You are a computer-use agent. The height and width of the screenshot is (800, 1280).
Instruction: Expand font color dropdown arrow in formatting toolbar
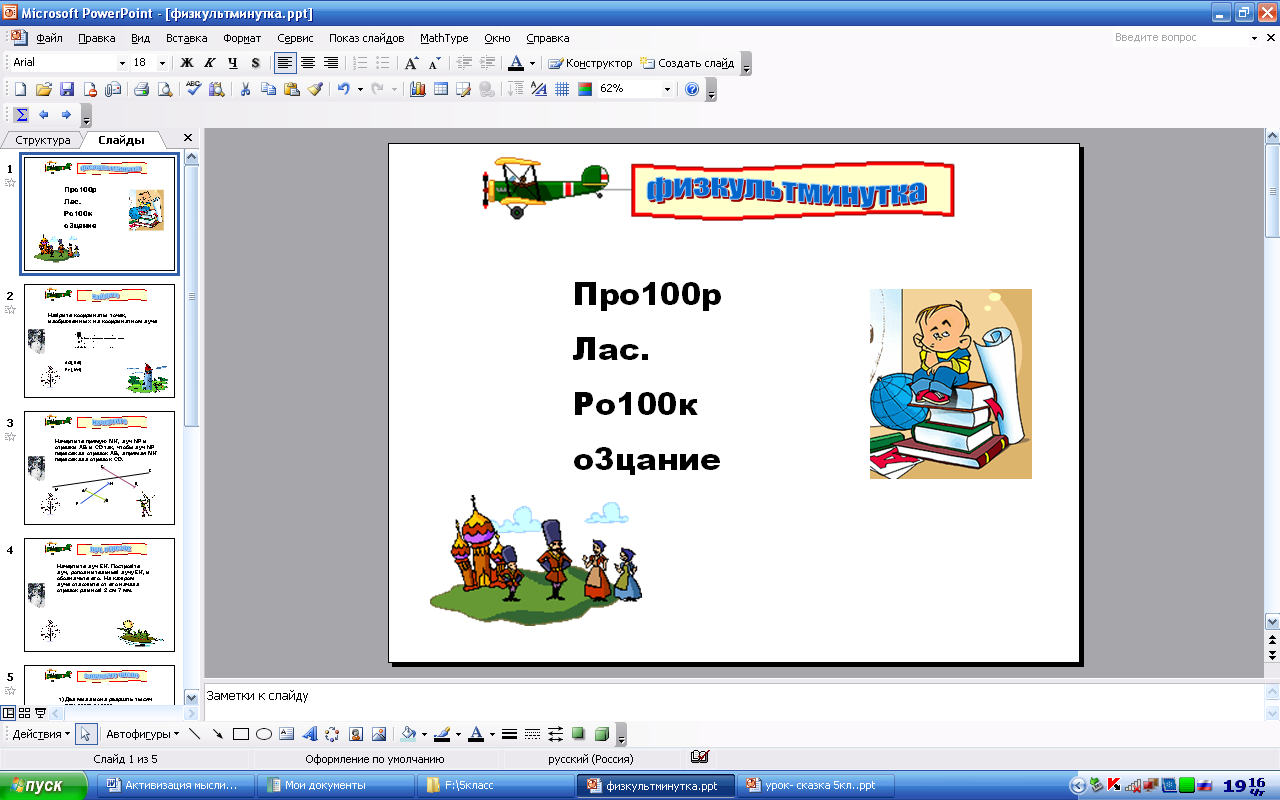point(533,63)
